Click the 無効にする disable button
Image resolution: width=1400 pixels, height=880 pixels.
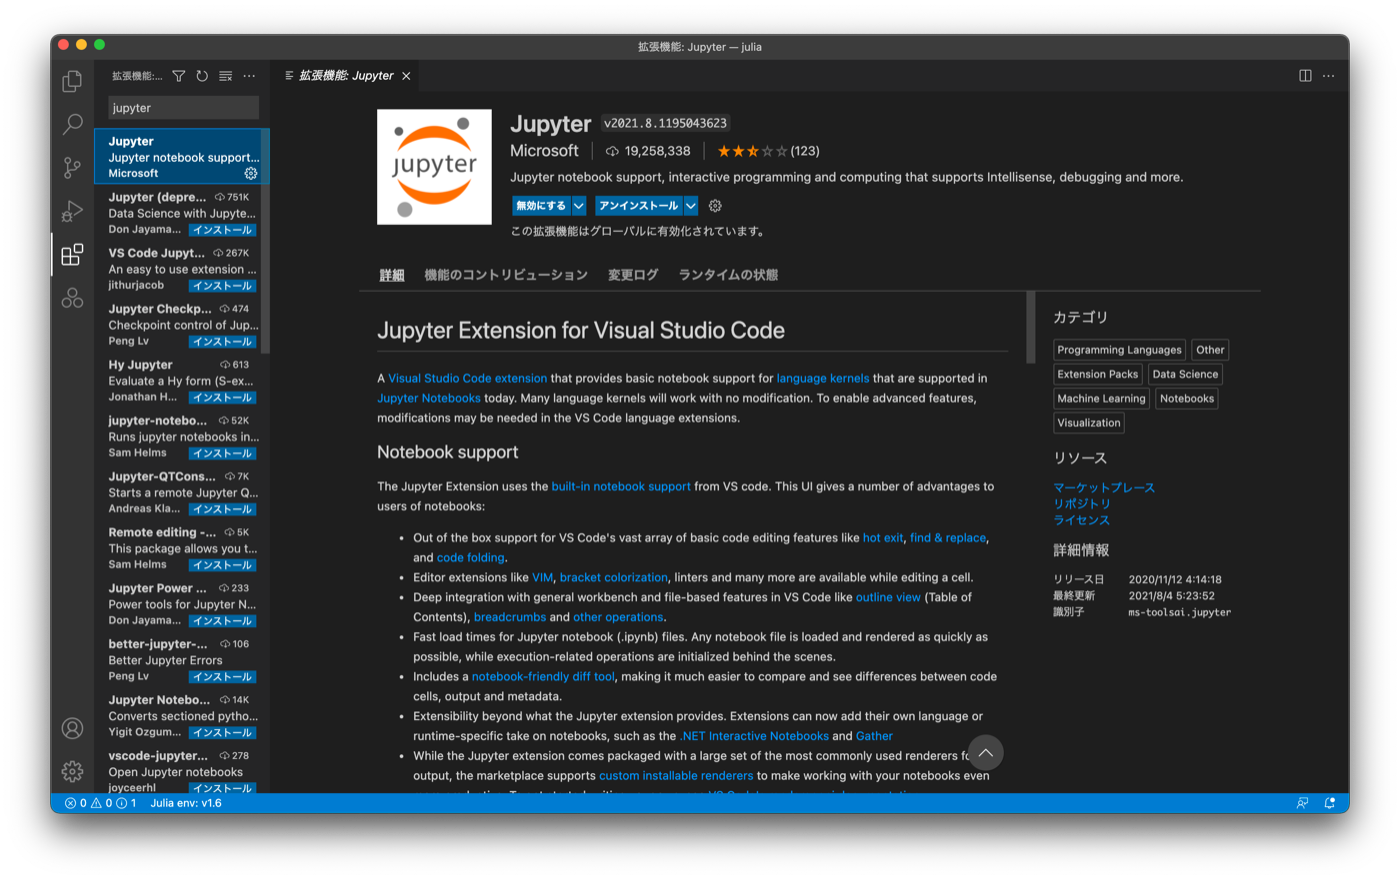coord(541,206)
